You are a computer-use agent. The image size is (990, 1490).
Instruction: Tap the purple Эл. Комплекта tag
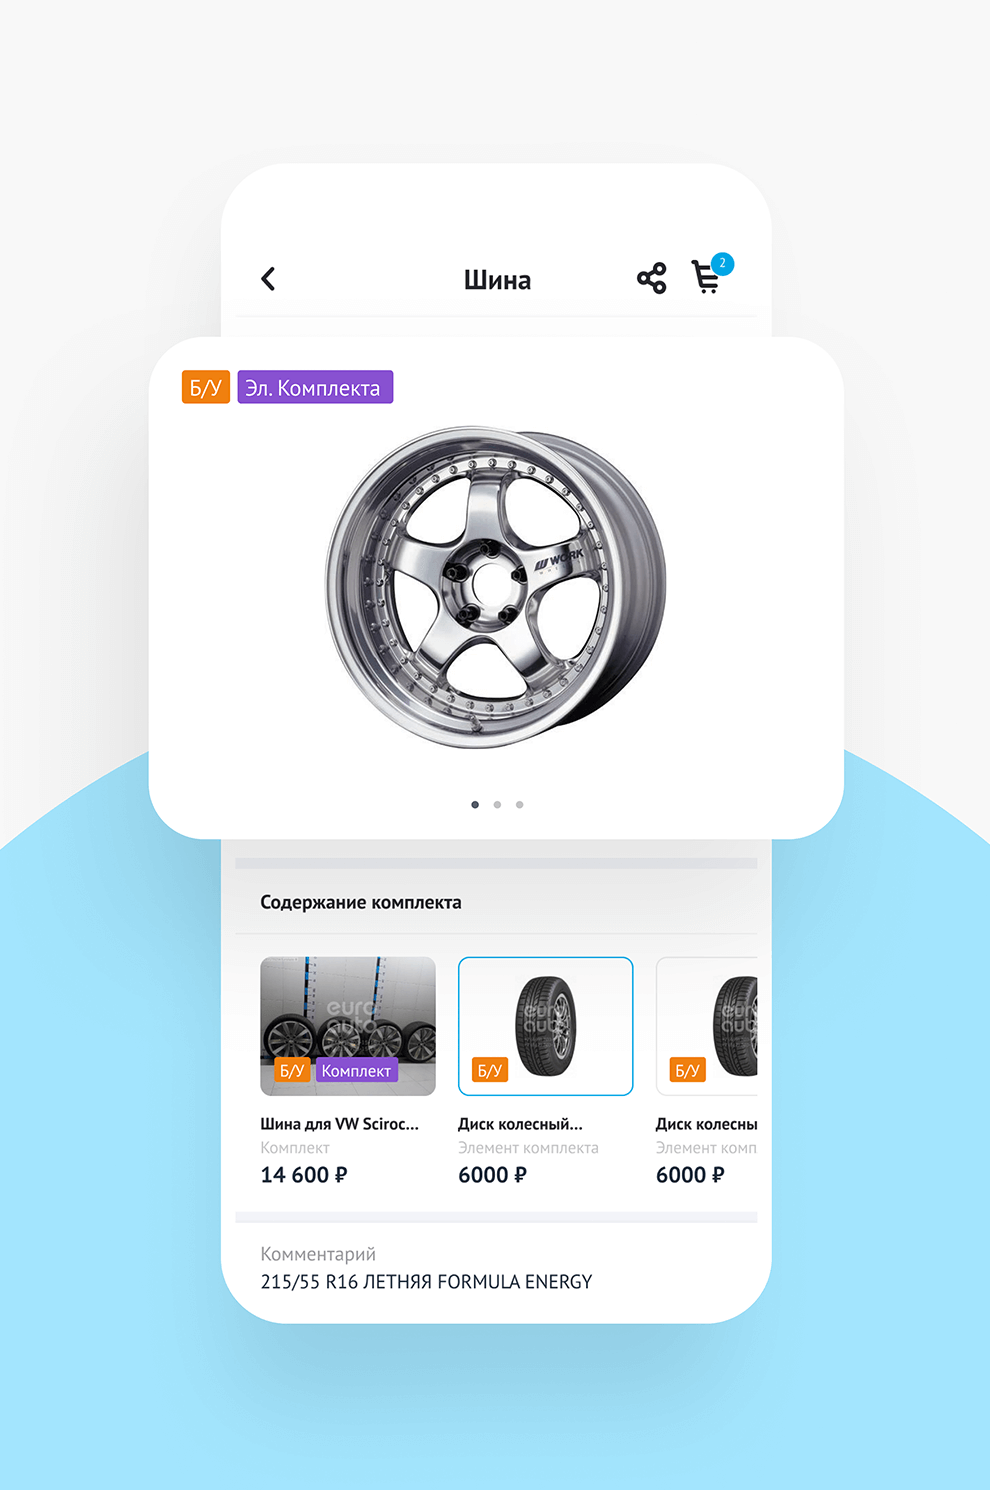(315, 387)
